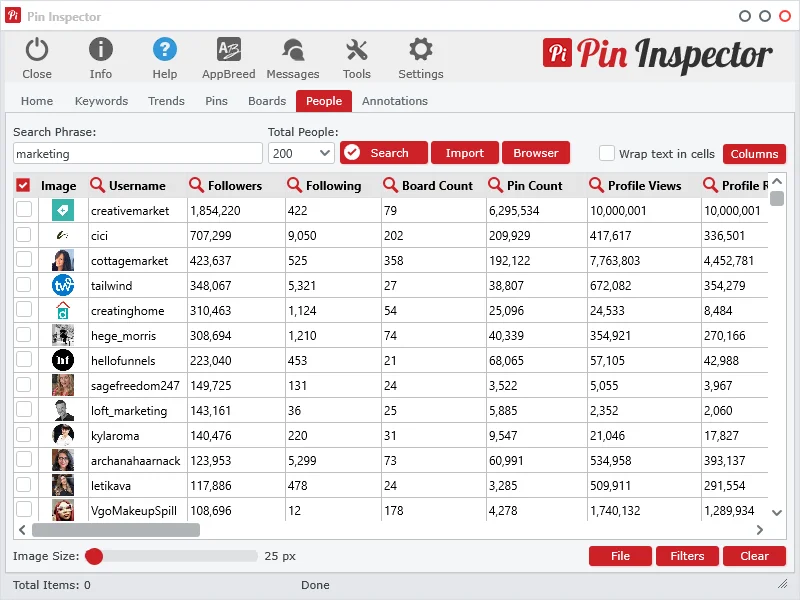Check the hege_morris row checkbox

coord(23,334)
